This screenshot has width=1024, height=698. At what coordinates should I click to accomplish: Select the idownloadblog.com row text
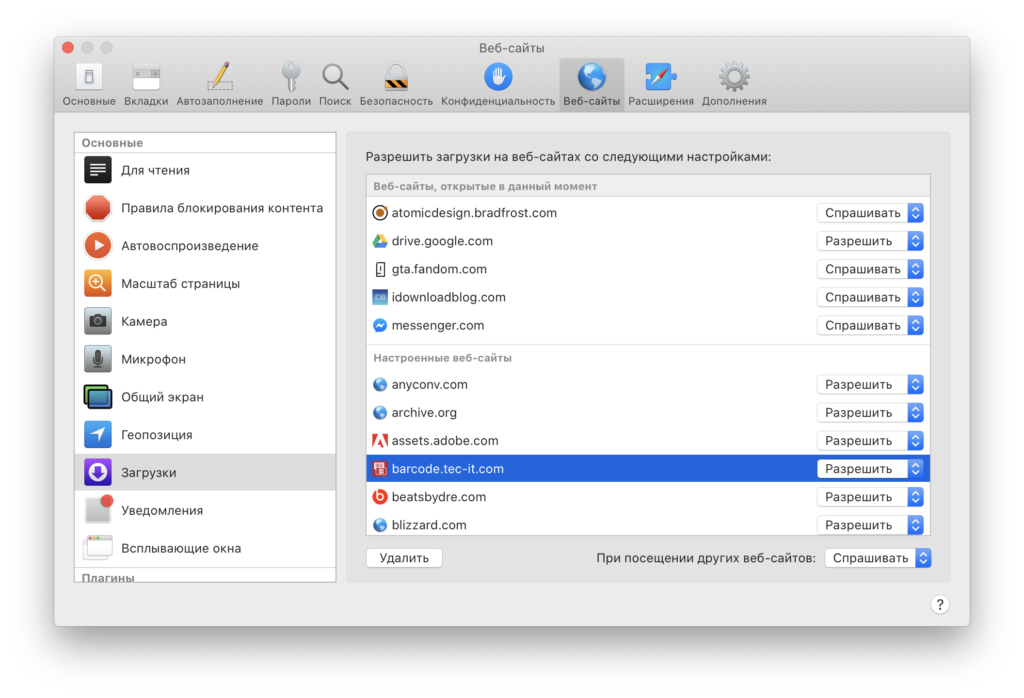(x=449, y=297)
